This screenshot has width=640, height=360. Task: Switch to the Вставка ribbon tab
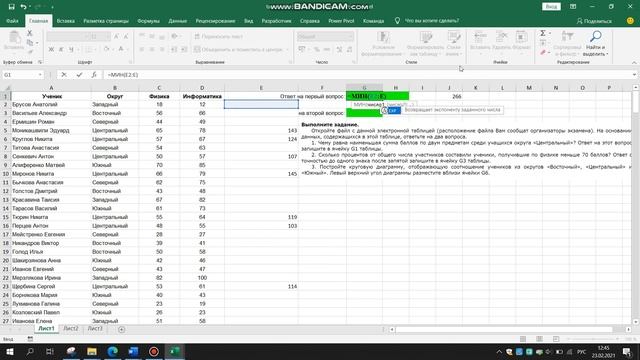(x=65, y=21)
